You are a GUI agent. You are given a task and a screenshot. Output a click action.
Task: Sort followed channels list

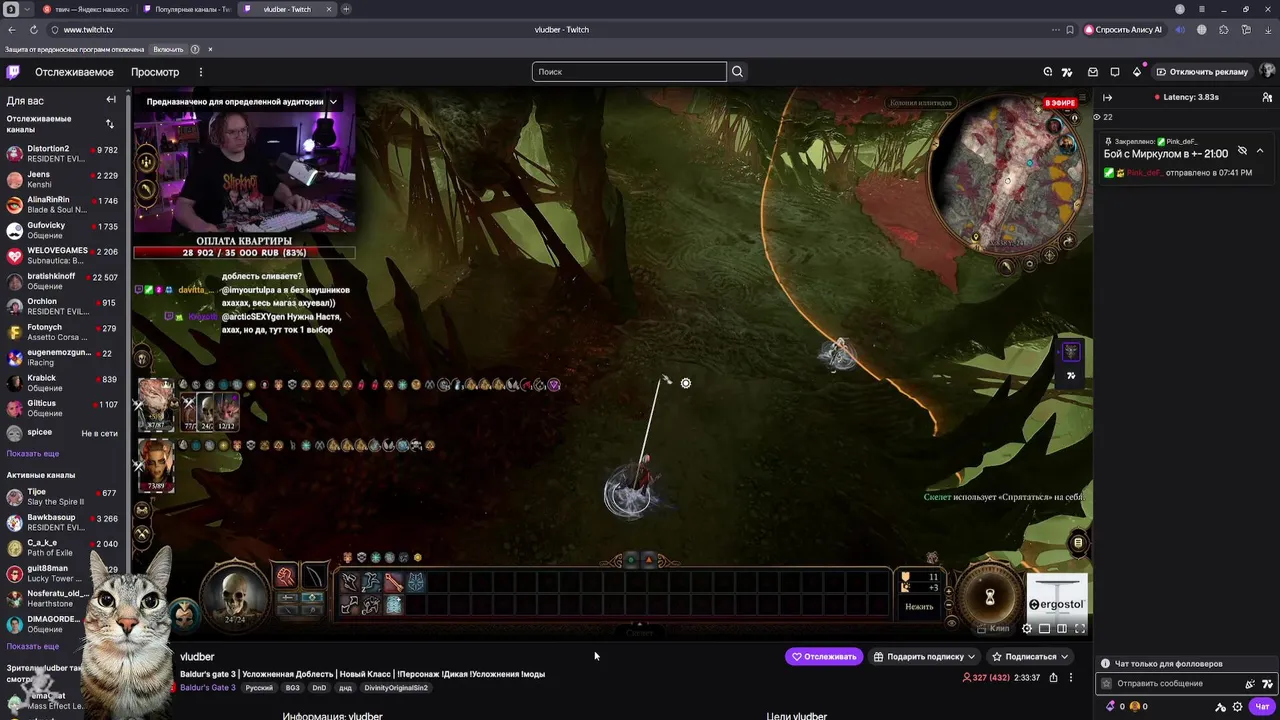point(110,124)
